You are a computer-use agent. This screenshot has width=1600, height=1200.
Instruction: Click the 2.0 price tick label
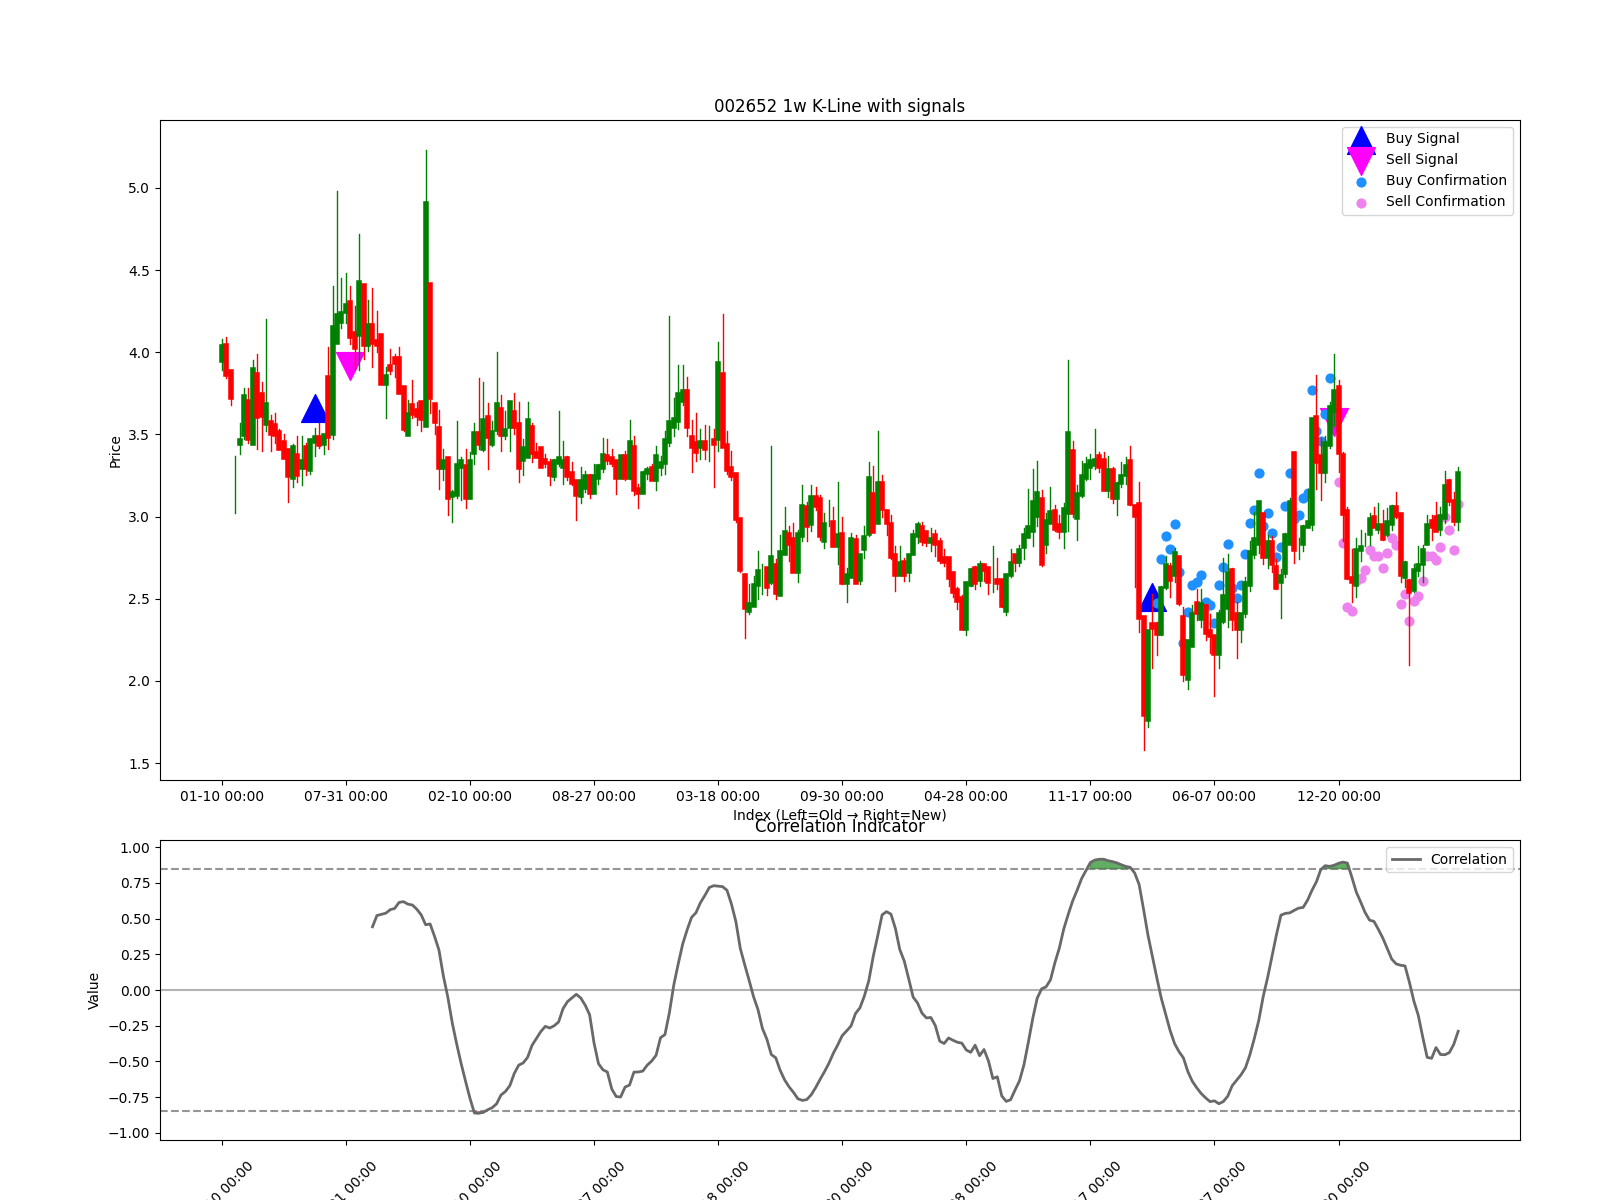pyautogui.click(x=139, y=681)
